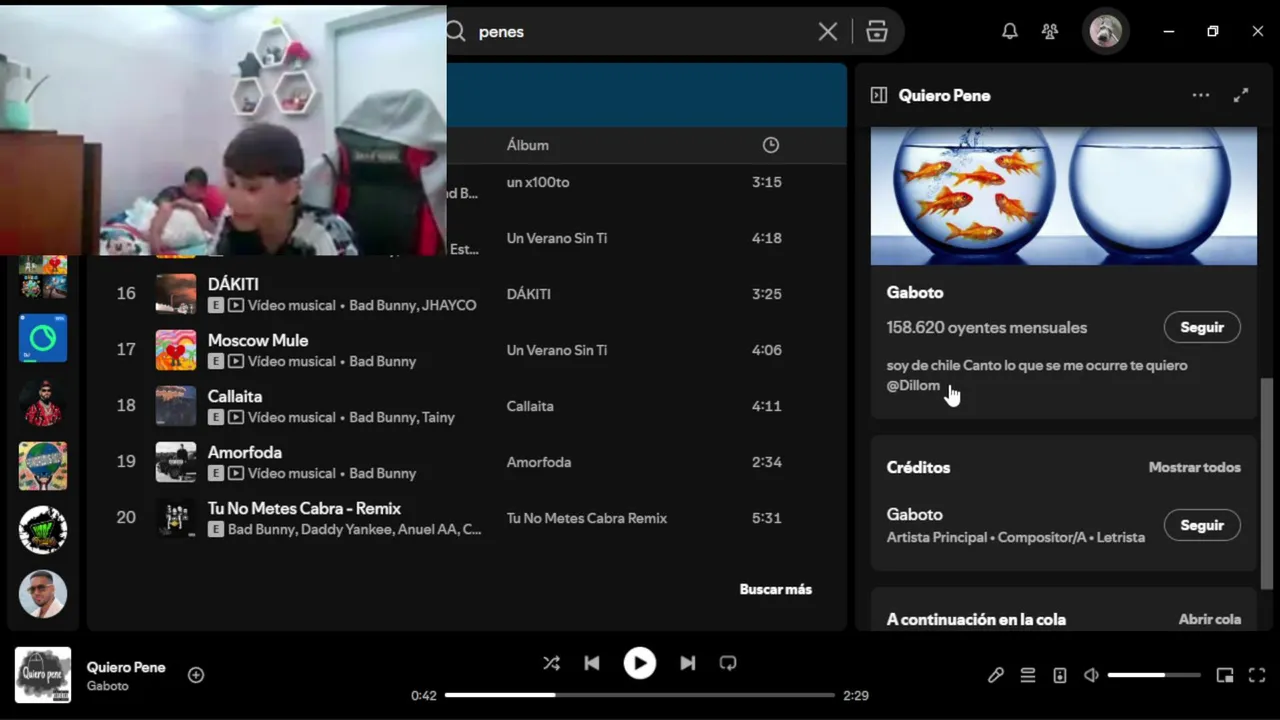Click the video icon on DÁKITI row

[x=236, y=305]
